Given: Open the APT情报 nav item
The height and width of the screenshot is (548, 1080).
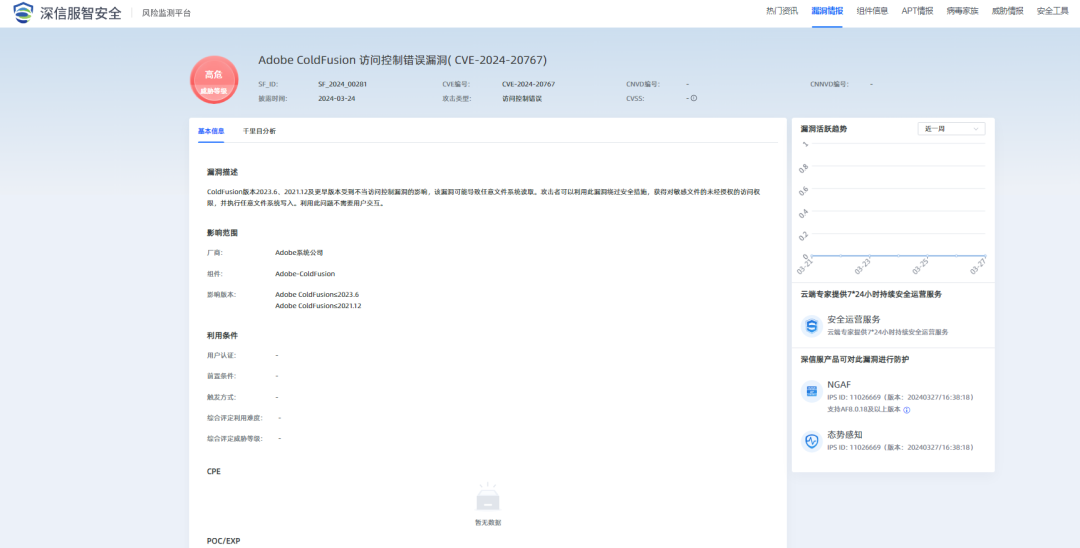Looking at the screenshot, I should click(917, 11).
